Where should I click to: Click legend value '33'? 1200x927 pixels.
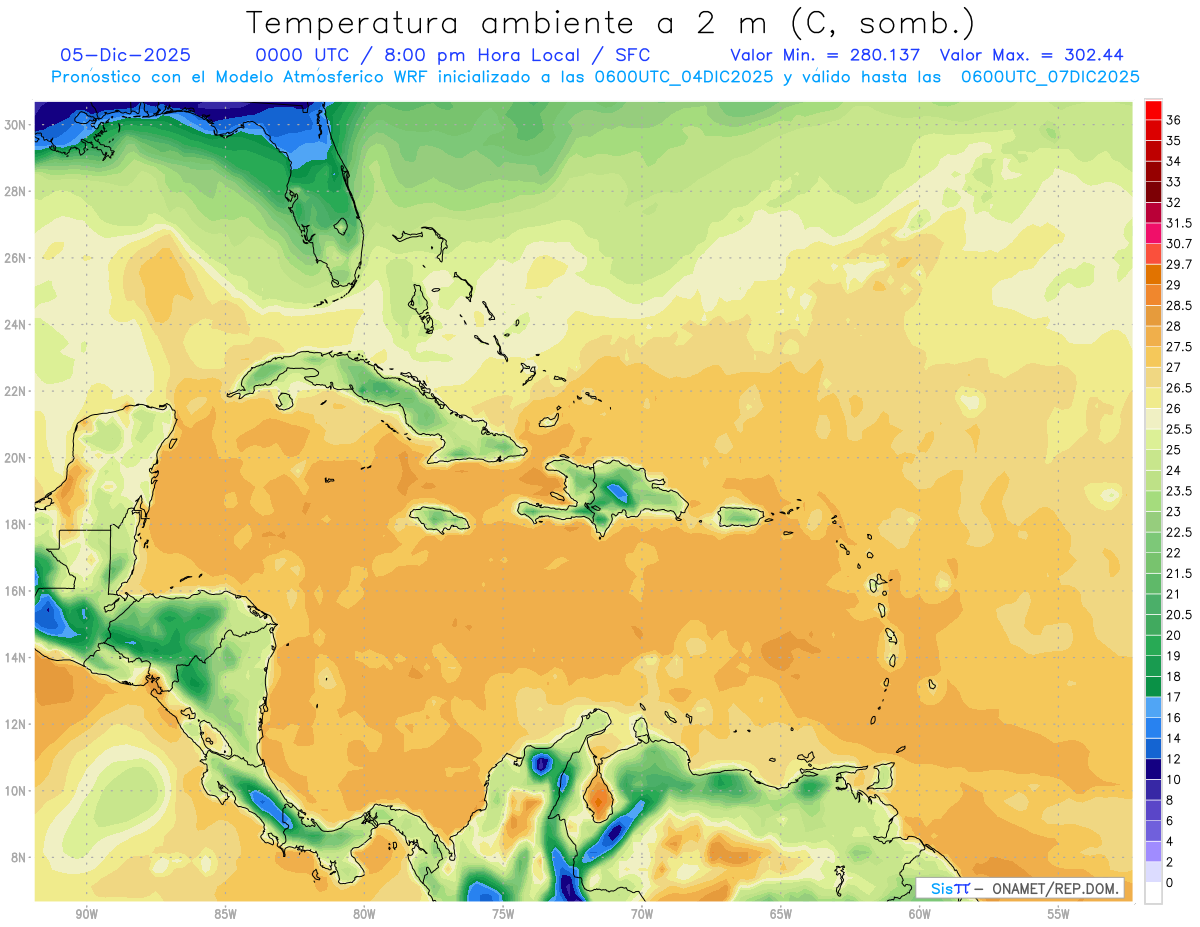pos(1173,181)
